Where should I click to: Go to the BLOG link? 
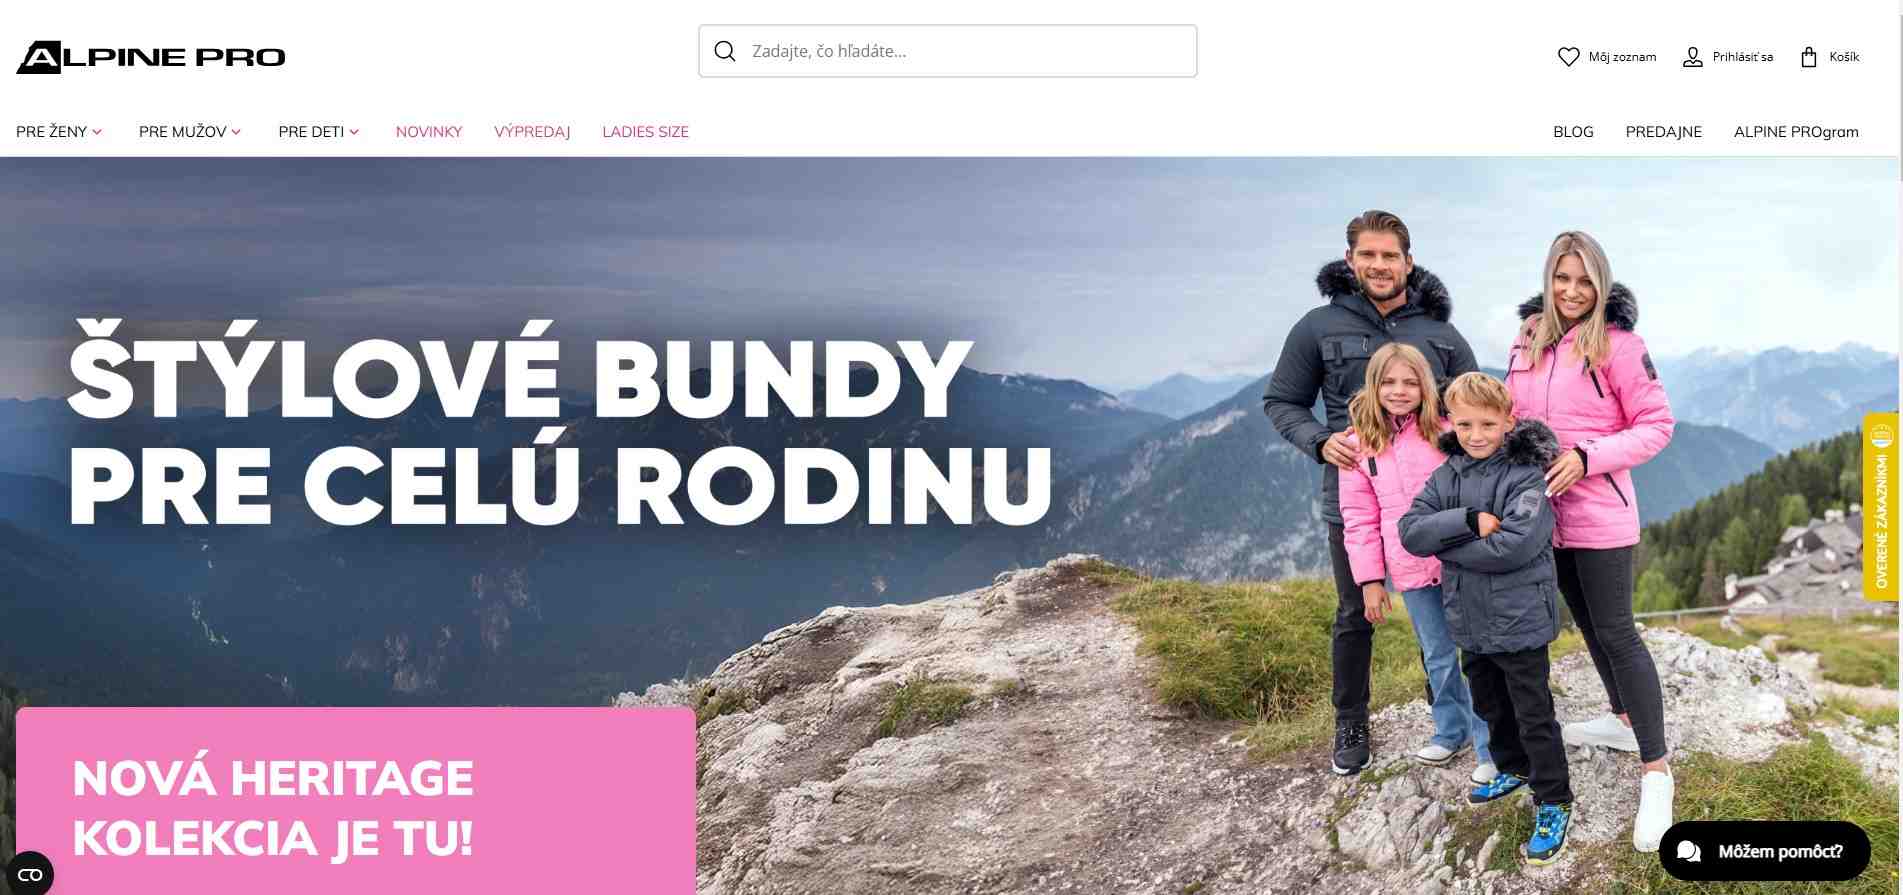pyautogui.click(x=1573, y=132)
